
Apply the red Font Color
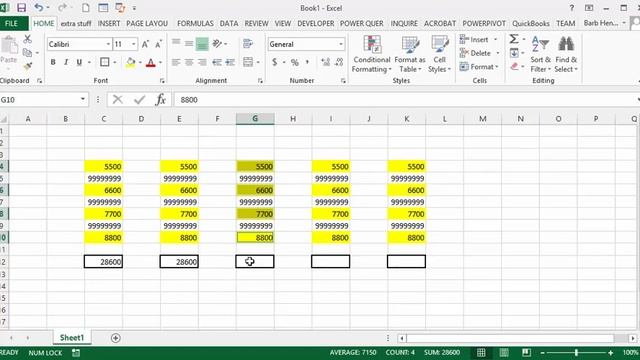151,62
